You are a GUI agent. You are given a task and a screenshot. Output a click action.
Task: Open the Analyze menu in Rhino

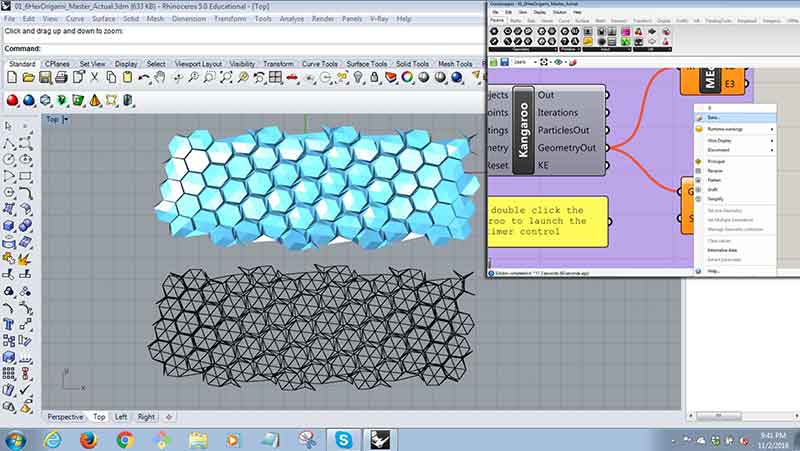tap(291, 18)
